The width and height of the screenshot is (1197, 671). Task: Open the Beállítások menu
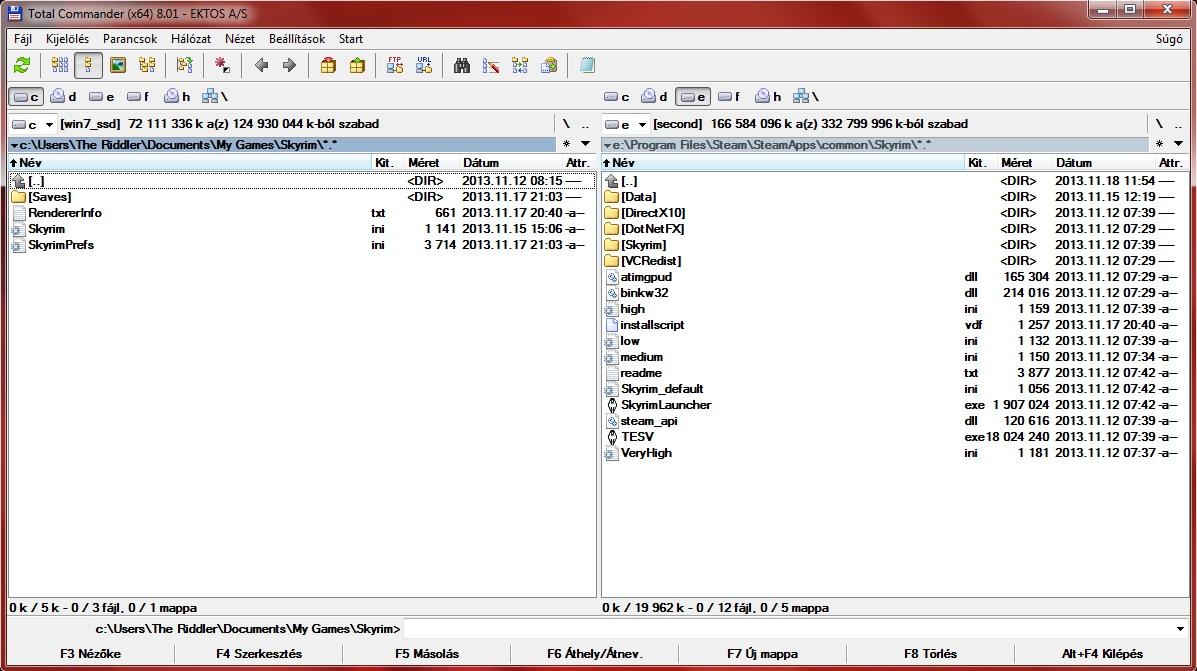pos(297,39)
